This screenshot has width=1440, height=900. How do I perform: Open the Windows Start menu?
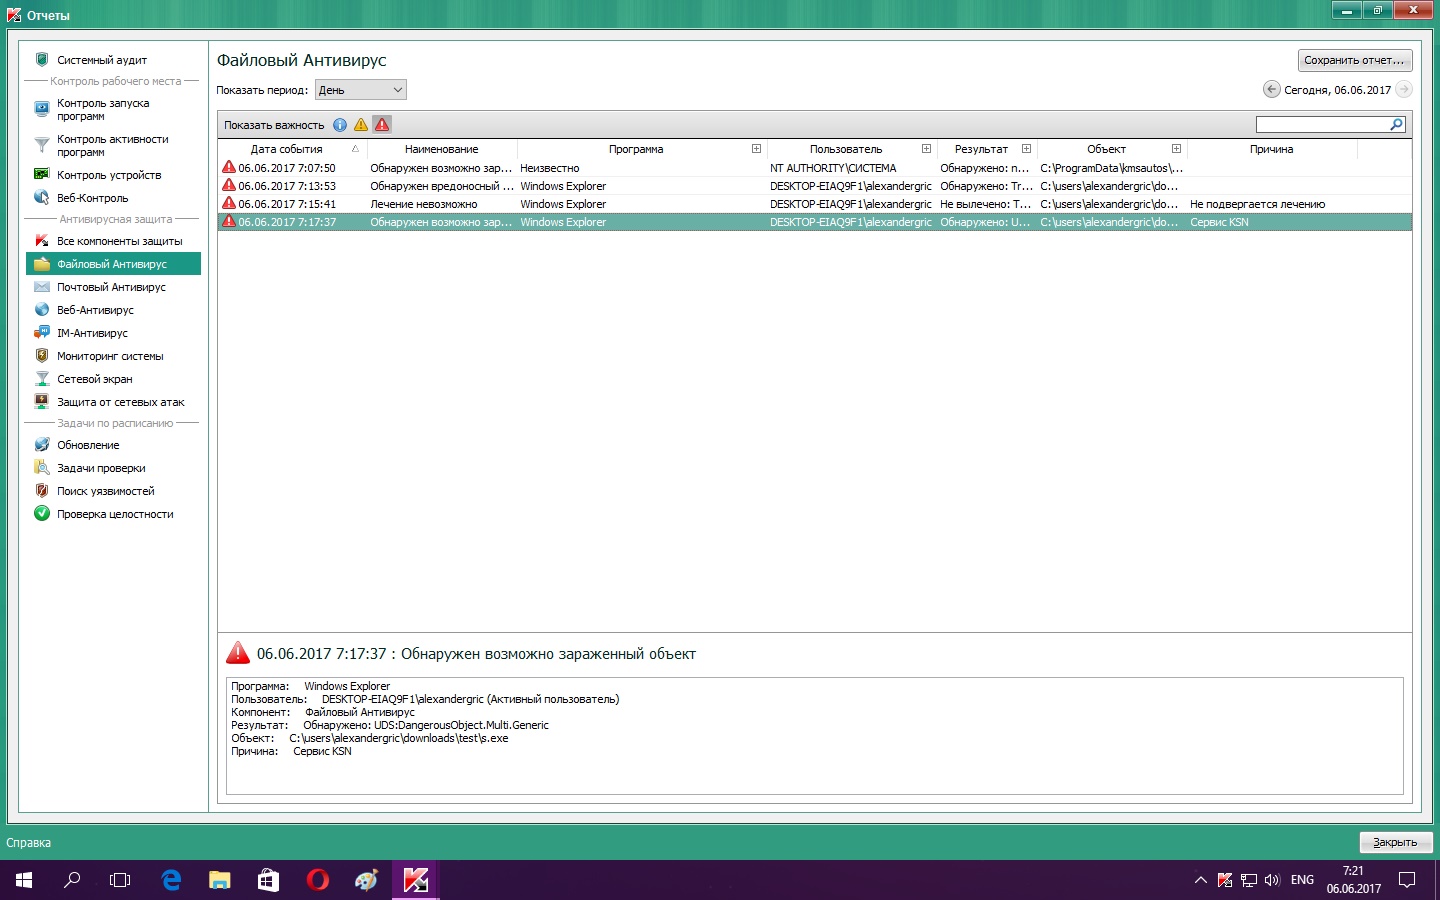tap(24, 880)
